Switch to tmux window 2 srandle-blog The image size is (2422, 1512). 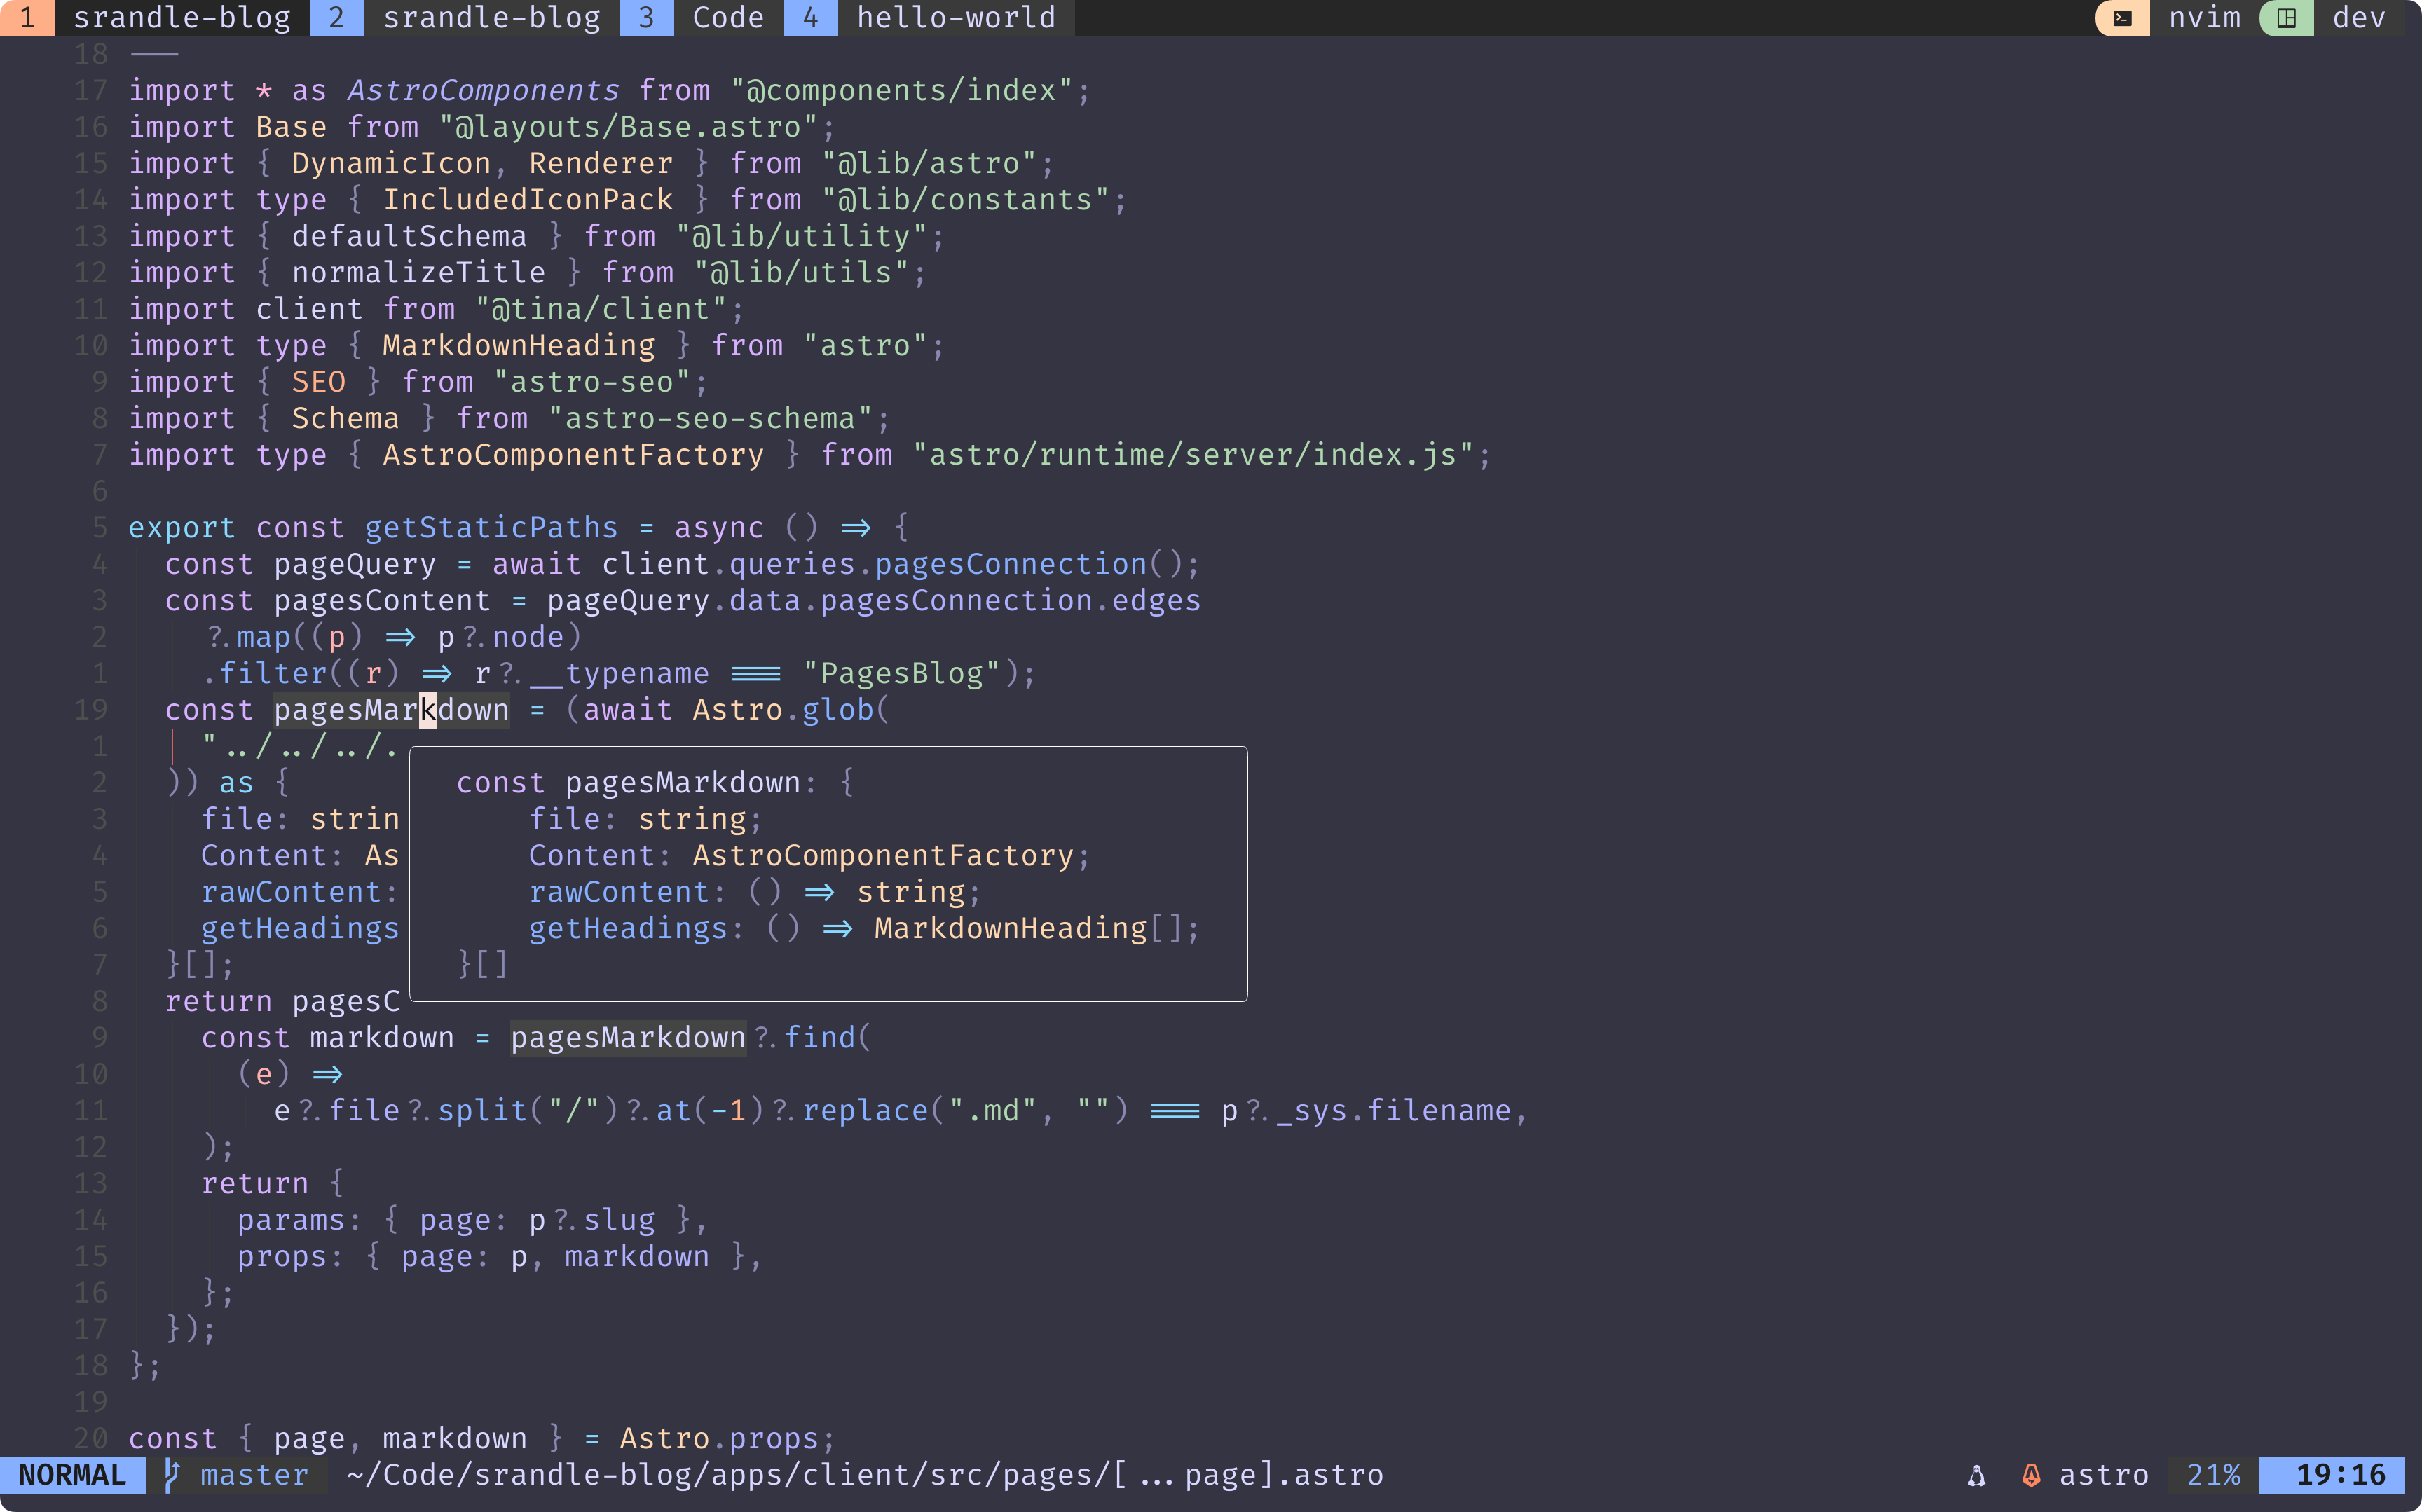click(464, 18)
